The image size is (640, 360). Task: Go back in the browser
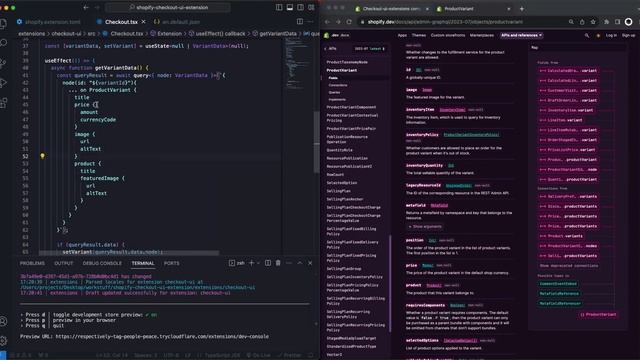tap(327, 22)
